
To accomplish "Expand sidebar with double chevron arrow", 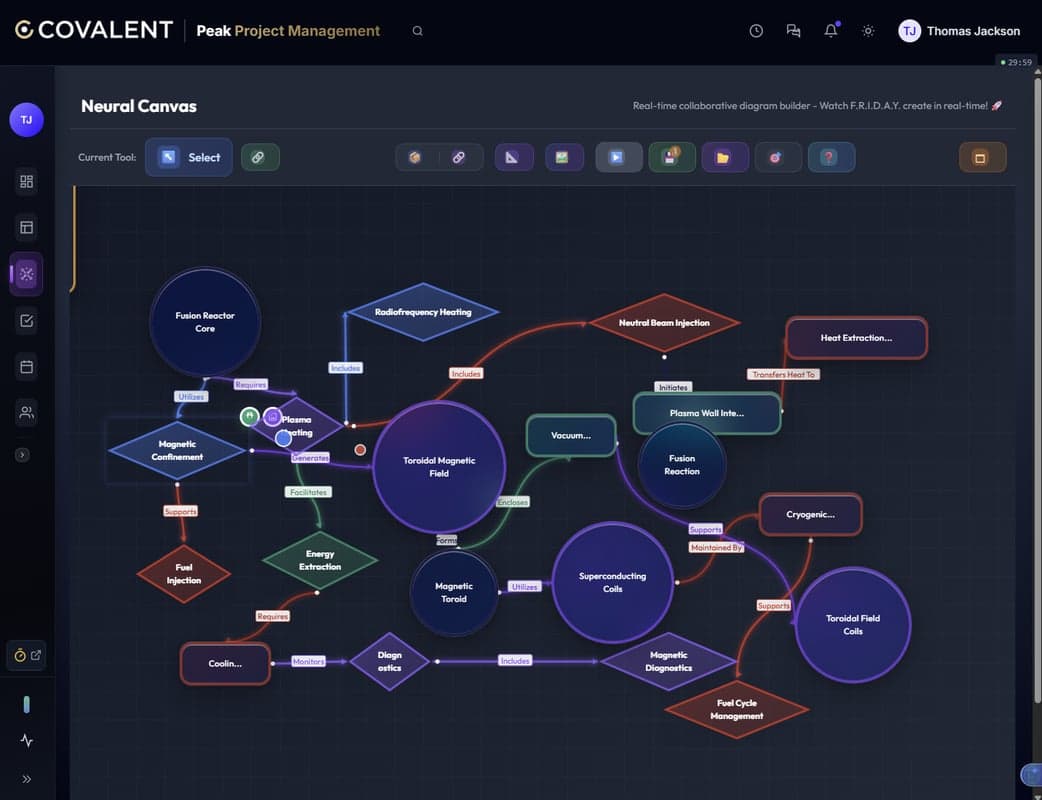I will click(x=27, y=779).
